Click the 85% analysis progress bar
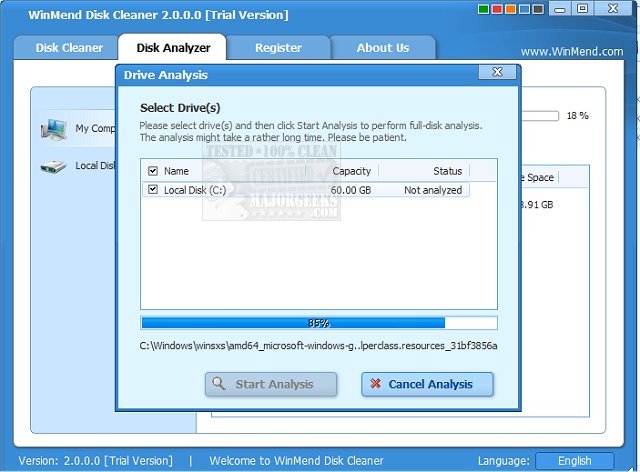 click(319, 323)
